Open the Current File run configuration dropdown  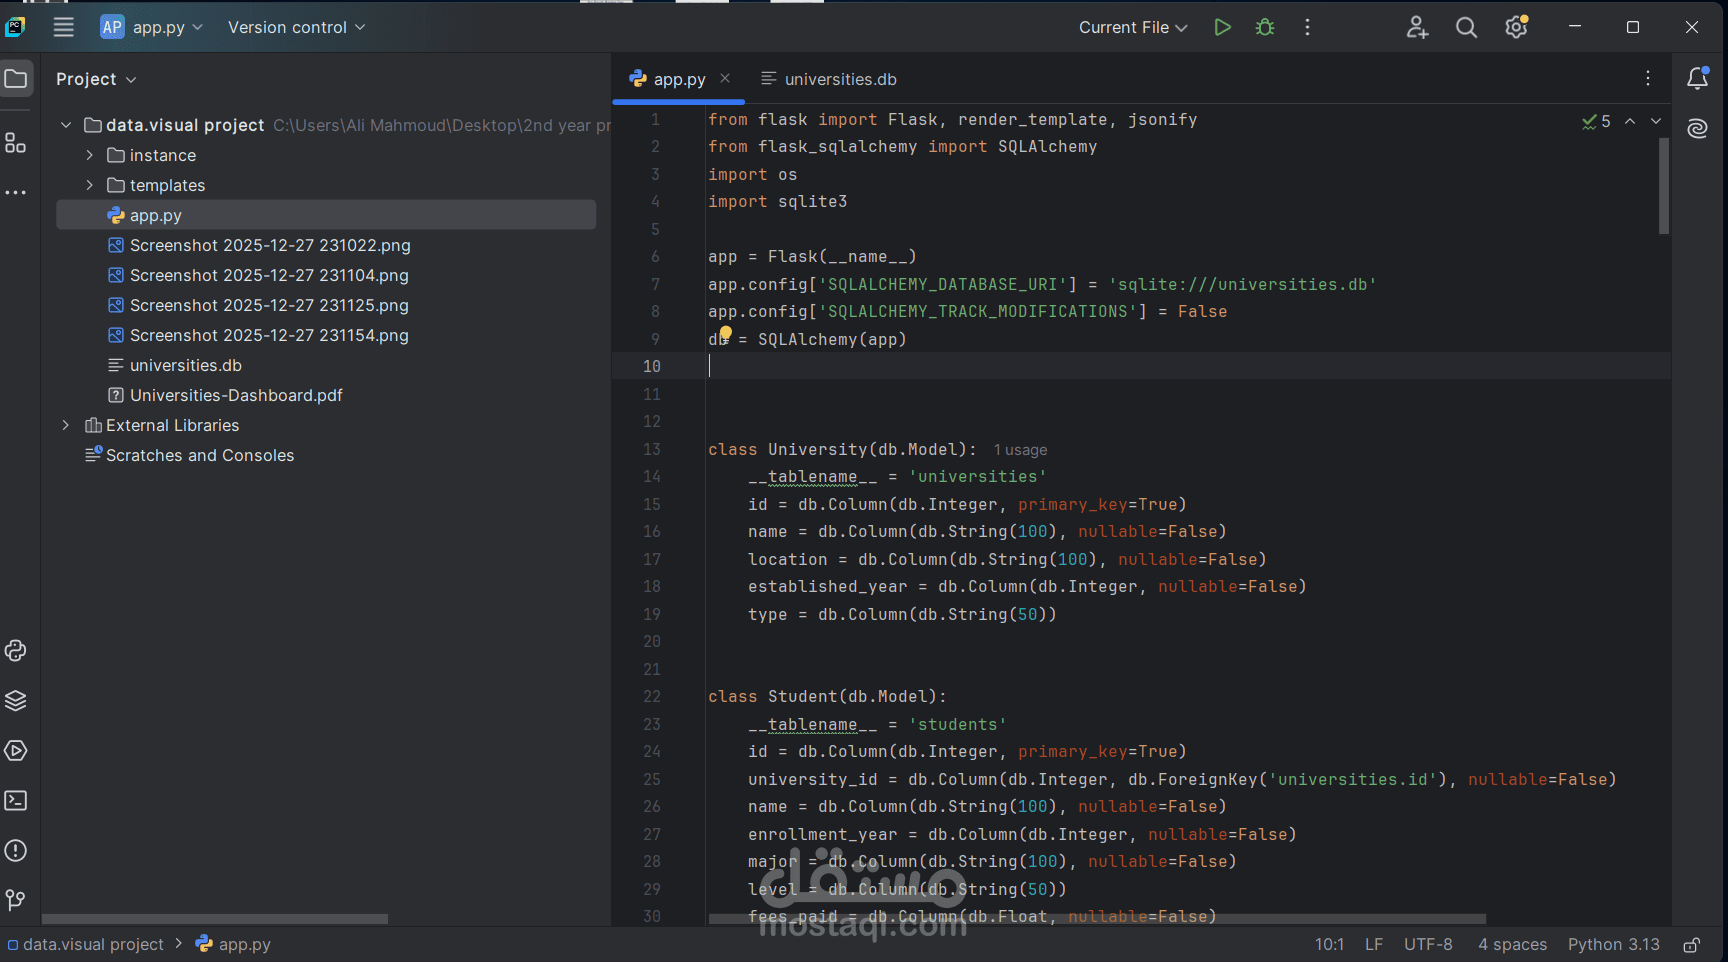(x=1132, y=27)
